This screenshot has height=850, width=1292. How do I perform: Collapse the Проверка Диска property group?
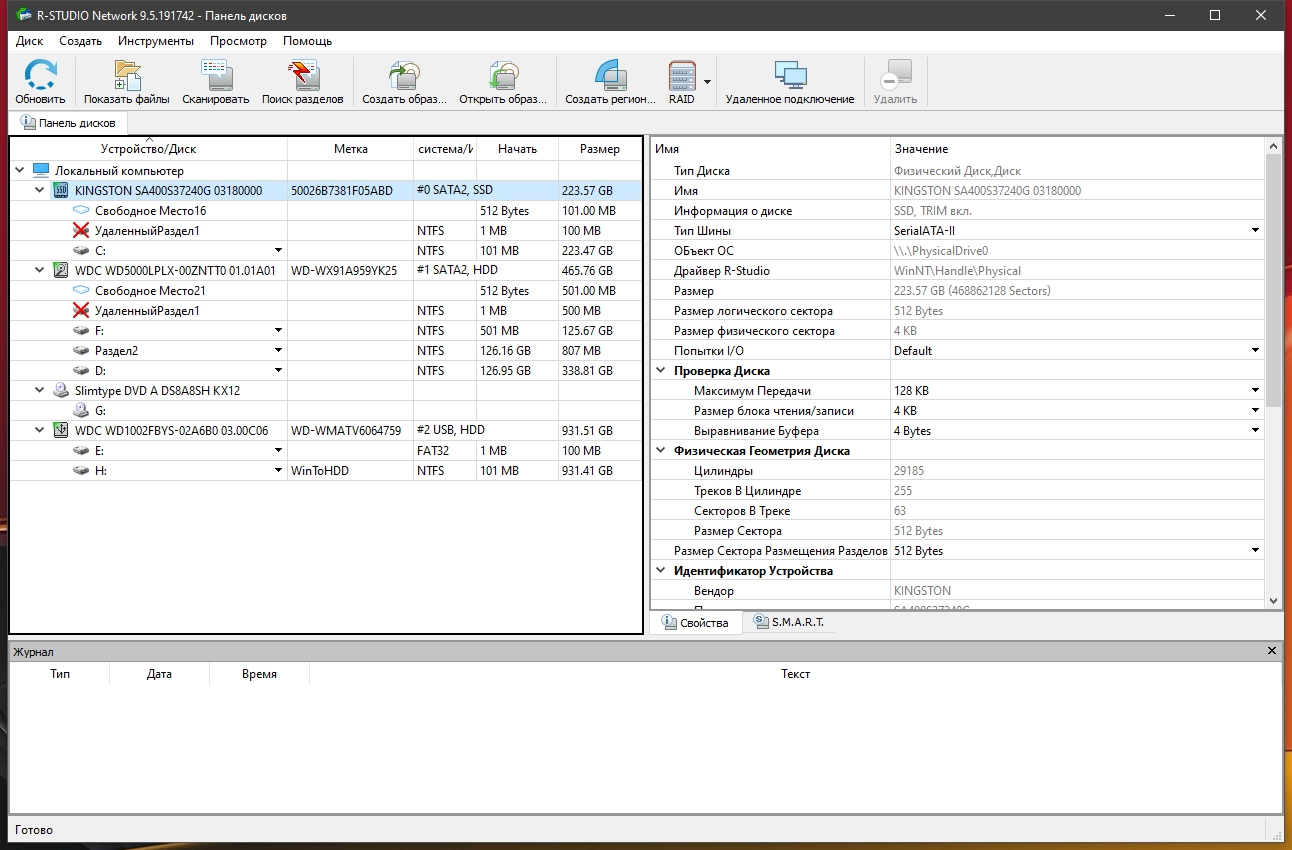(x=661, y=371)
